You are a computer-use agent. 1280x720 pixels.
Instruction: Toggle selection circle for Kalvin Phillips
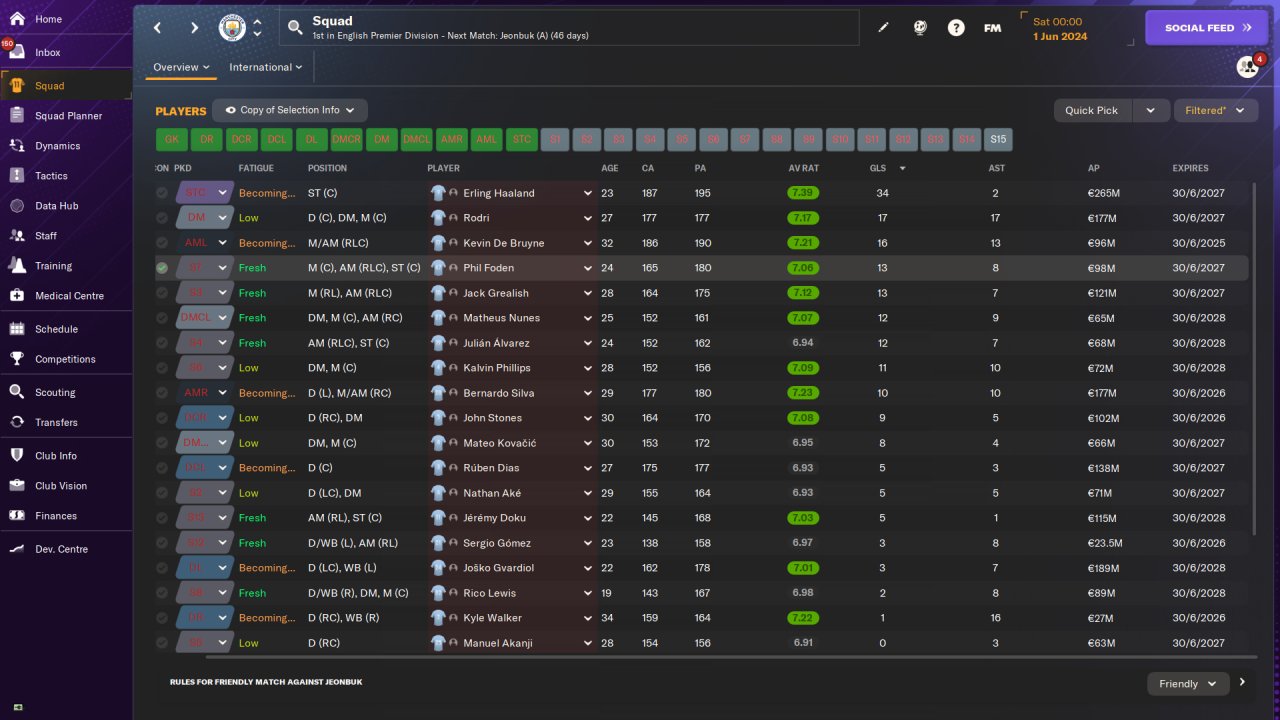pyautogui.click(x=162, y=368)
